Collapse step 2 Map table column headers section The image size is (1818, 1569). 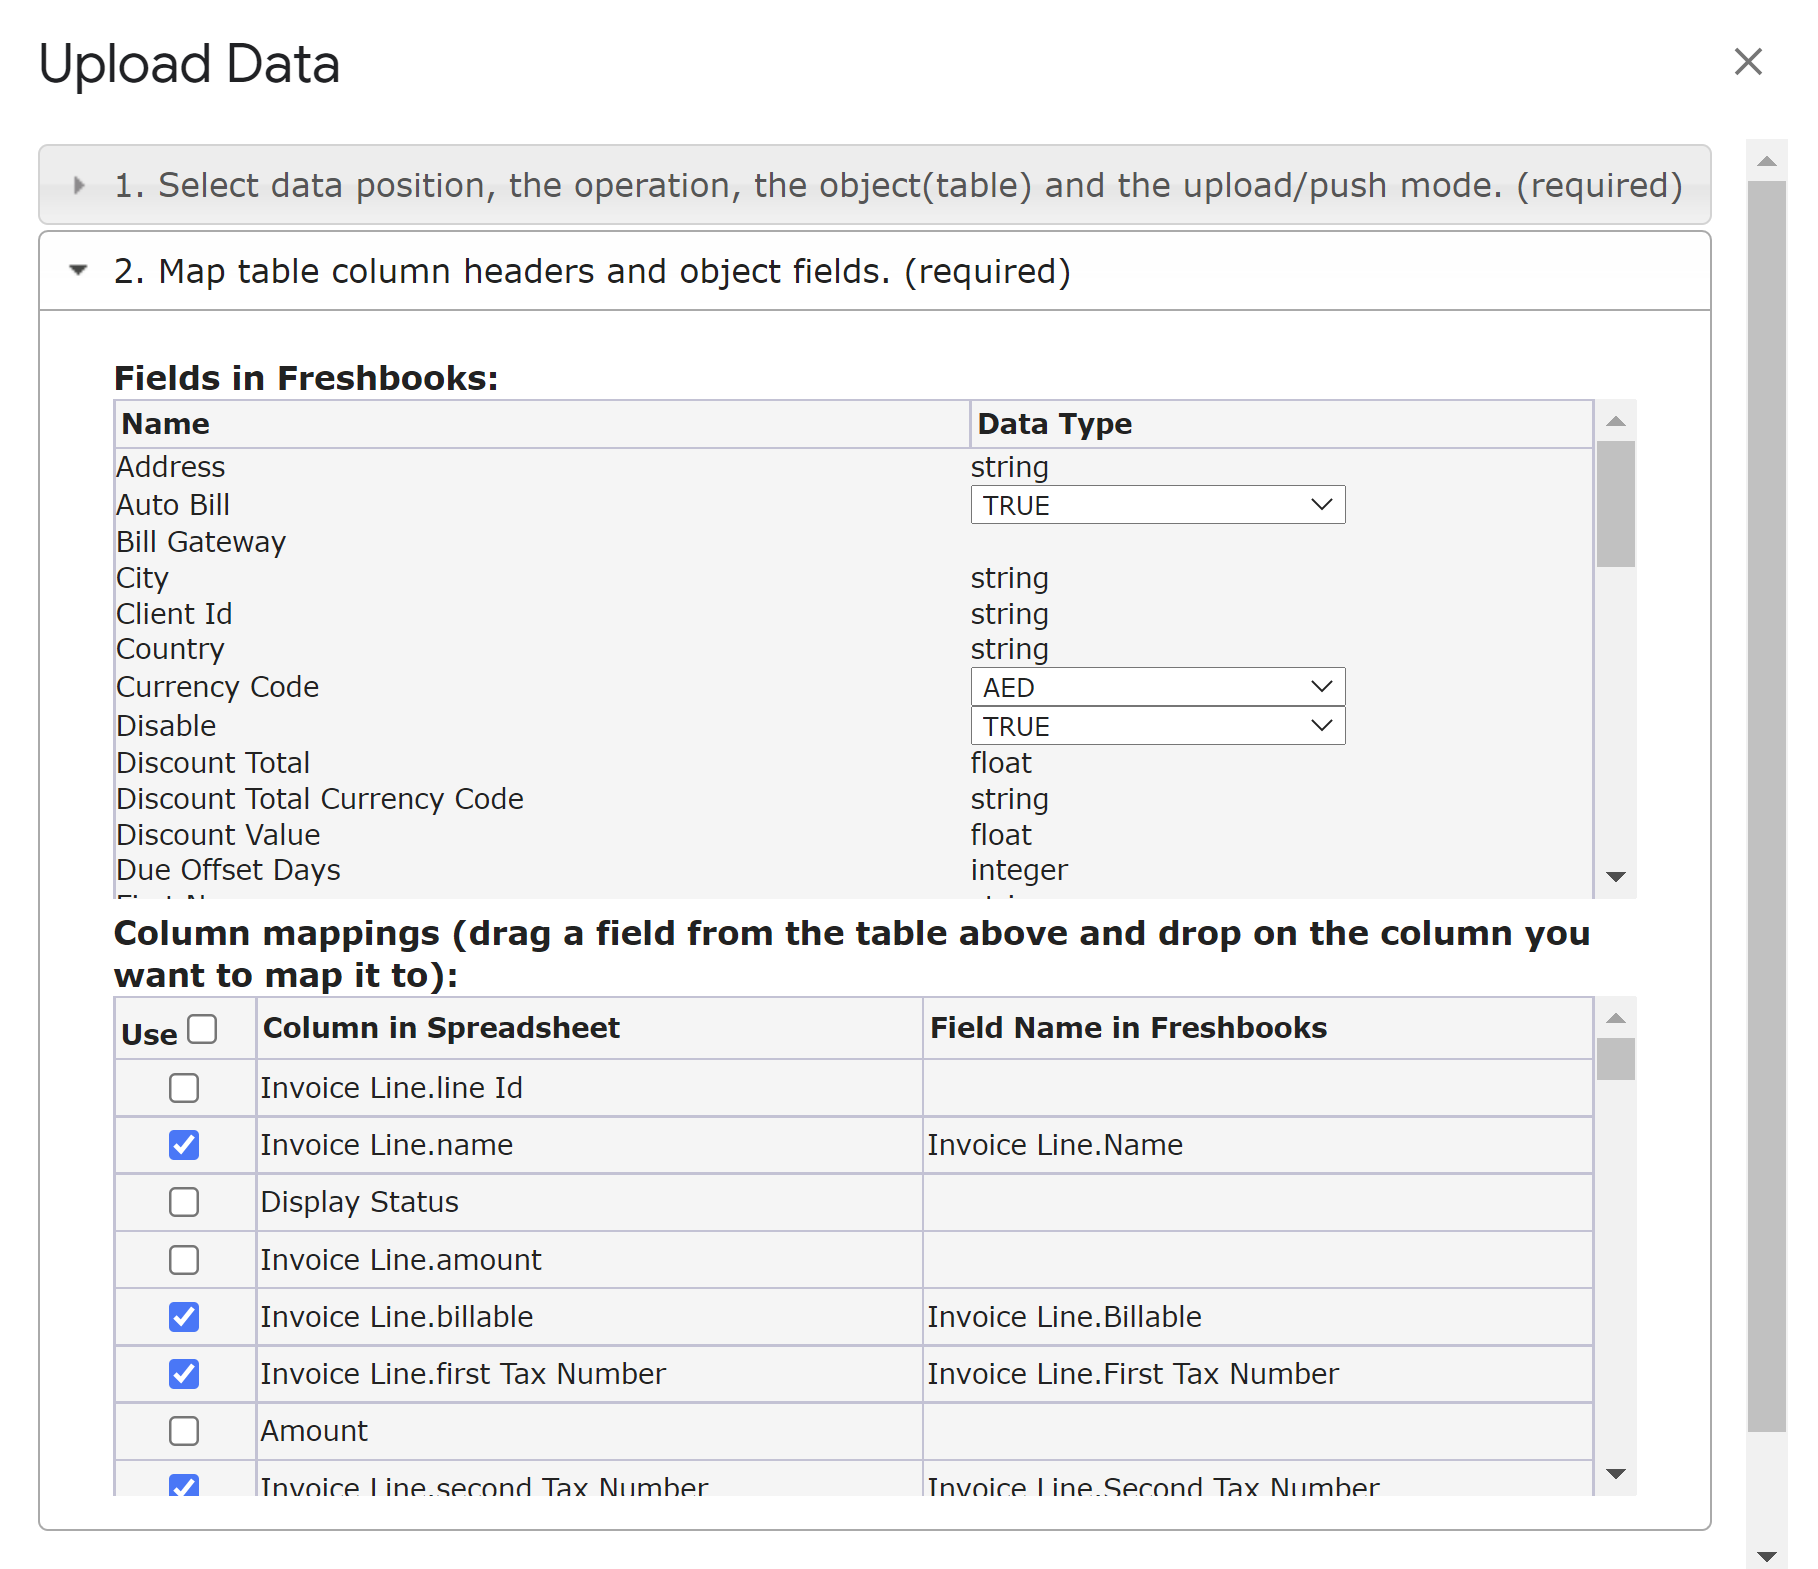click(x=874, y=271)
